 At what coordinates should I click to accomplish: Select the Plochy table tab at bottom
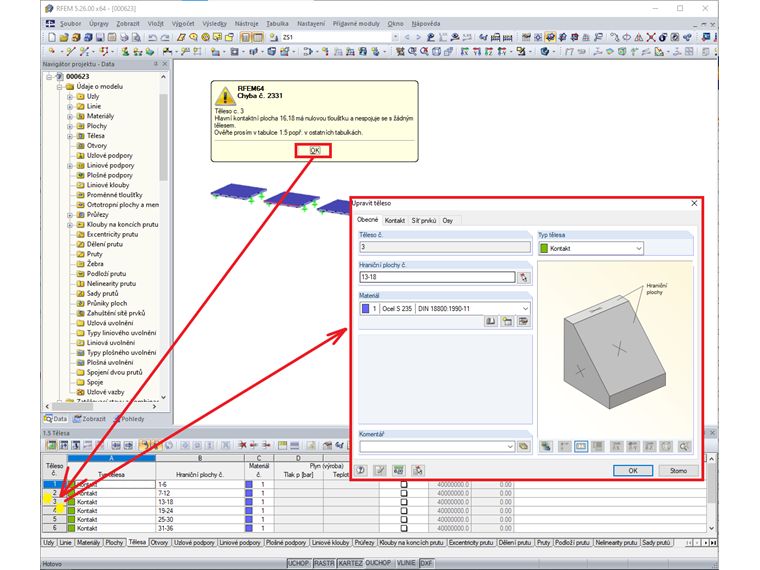114,542
